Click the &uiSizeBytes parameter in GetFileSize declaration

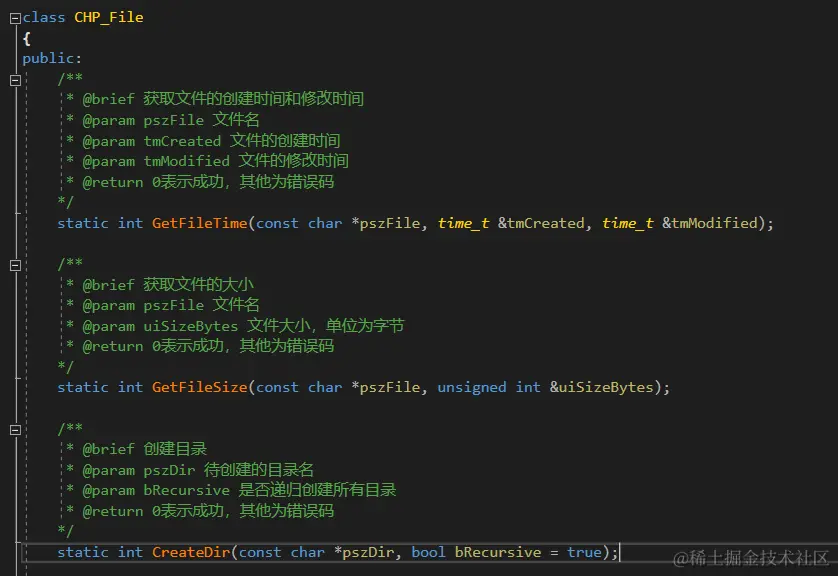(602, 387)
